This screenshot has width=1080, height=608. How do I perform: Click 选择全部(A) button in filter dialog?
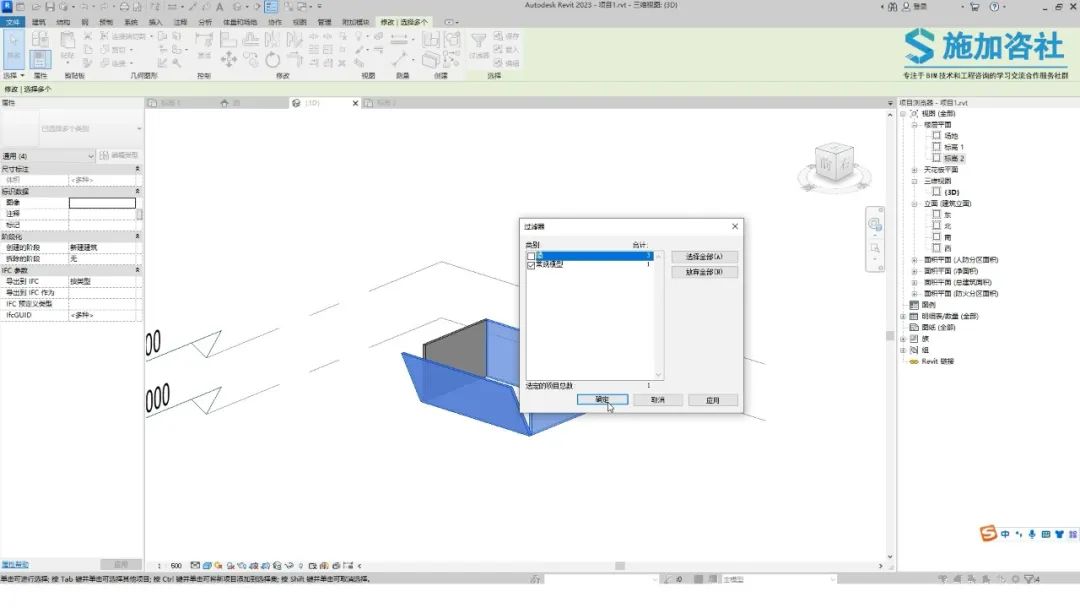click(x=704, y=257)
